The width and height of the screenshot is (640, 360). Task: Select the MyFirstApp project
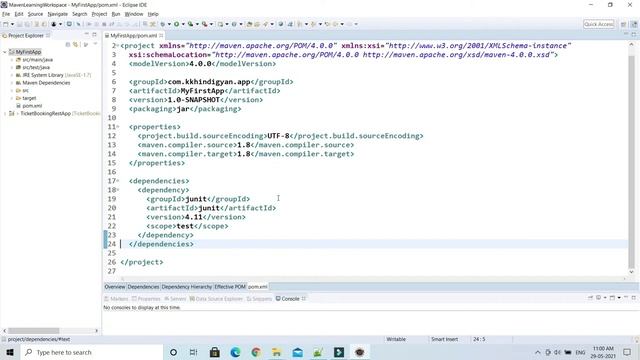(28, 52)
